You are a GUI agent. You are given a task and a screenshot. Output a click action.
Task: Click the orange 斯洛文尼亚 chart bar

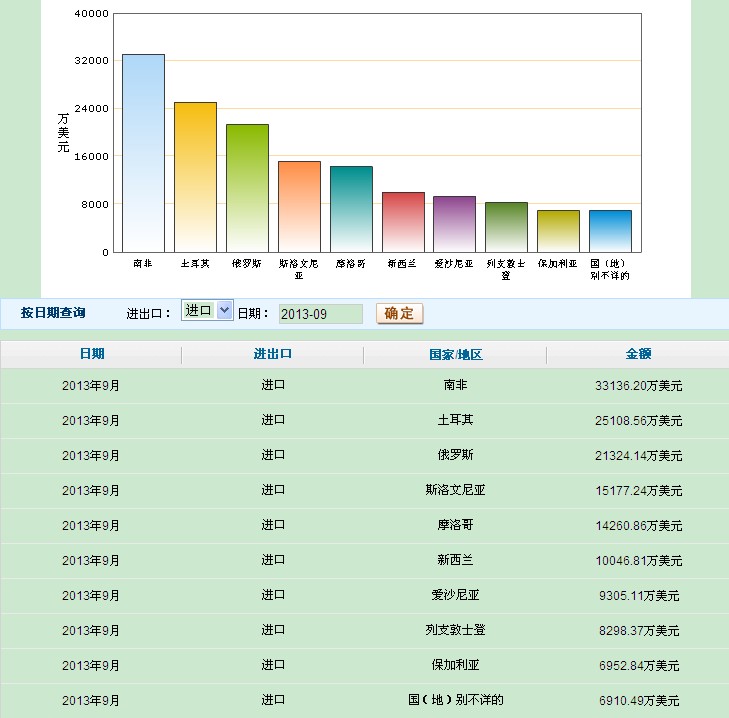point(299,206)
